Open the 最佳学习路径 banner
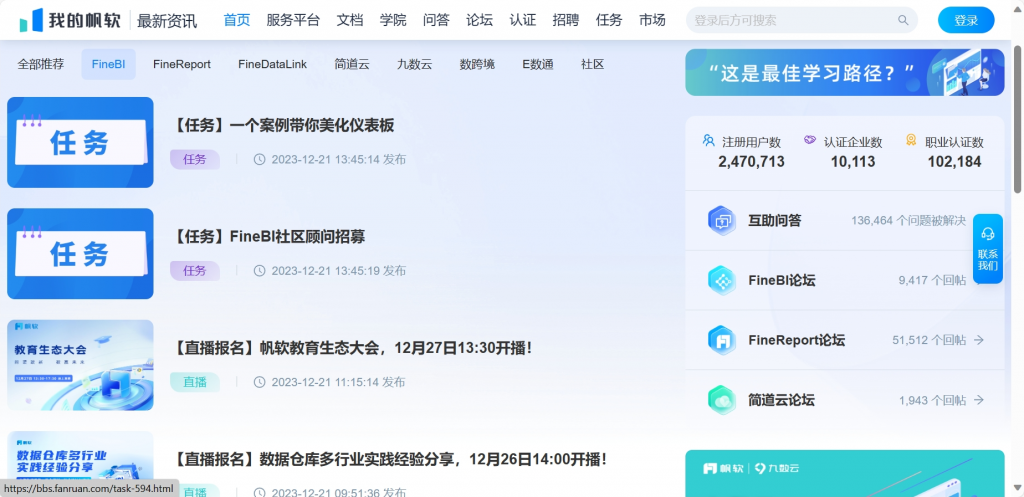The image size is (1024, 497). coord(844,72)
